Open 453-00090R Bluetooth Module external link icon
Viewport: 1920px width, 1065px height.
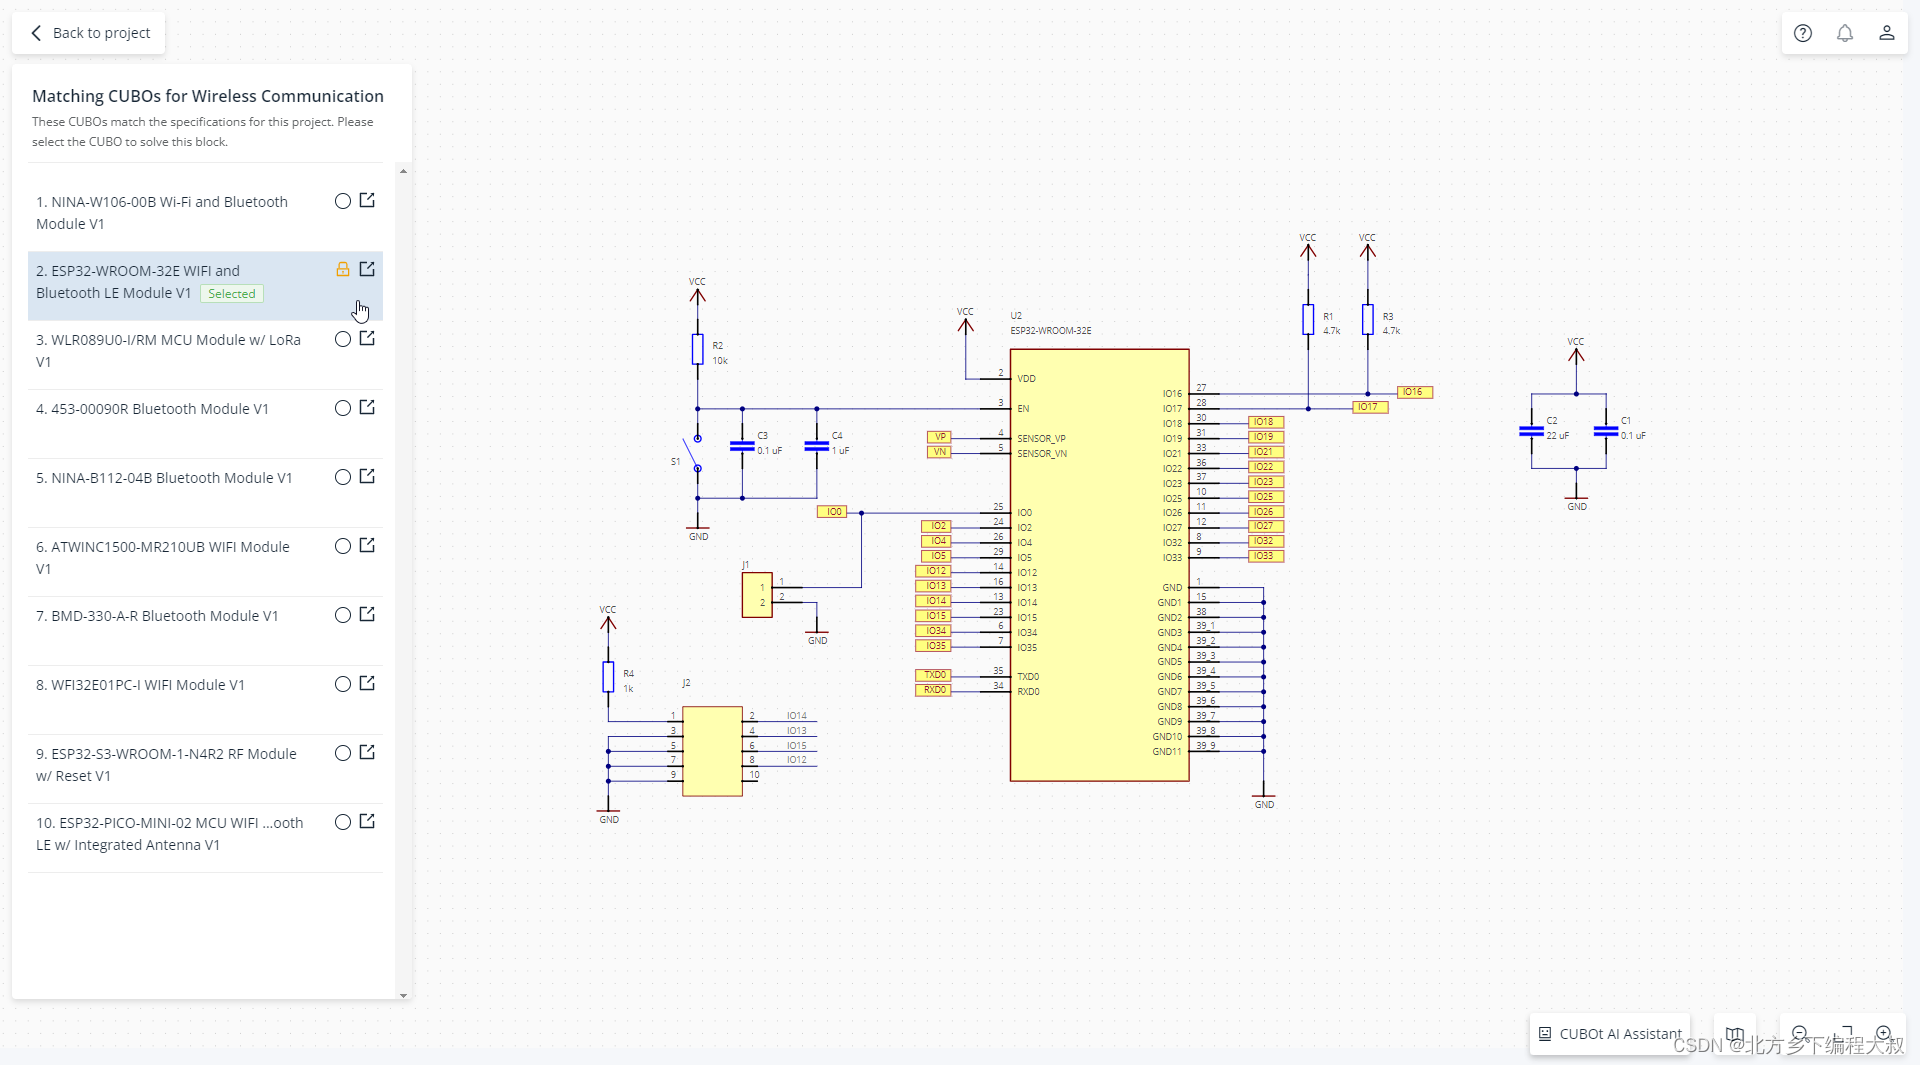pyautogui.click(x=367, y=407)
